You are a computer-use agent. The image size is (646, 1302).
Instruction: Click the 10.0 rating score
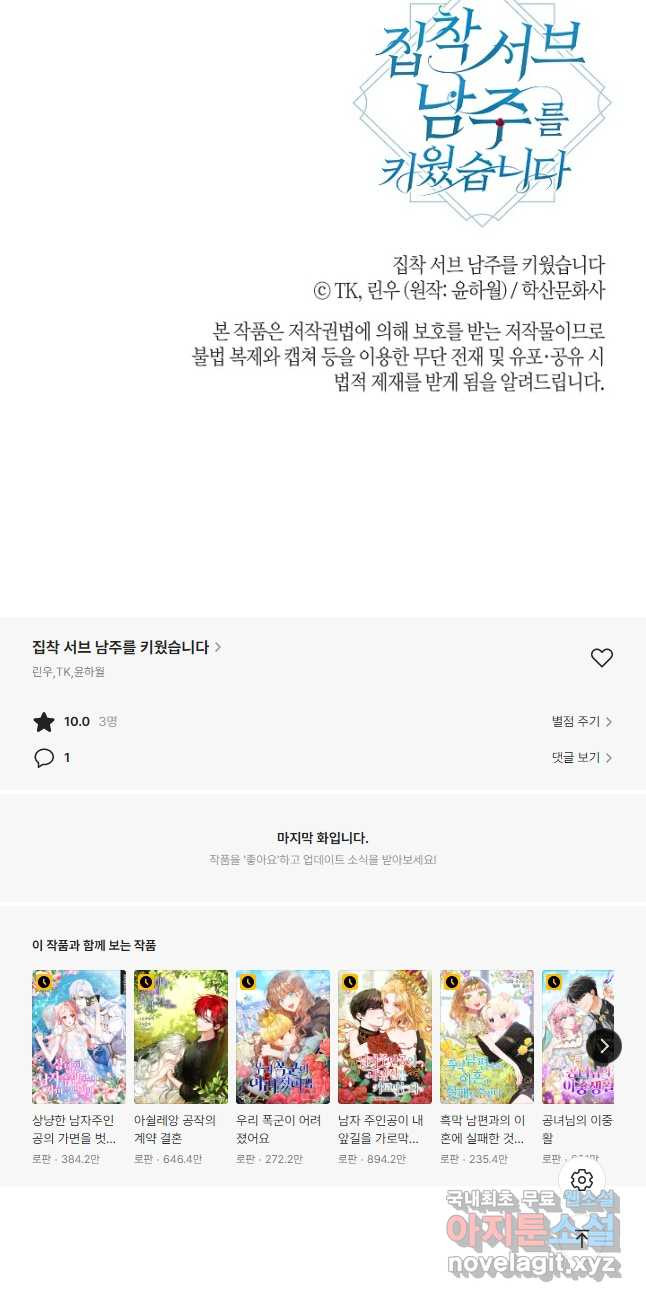(77, 722)
